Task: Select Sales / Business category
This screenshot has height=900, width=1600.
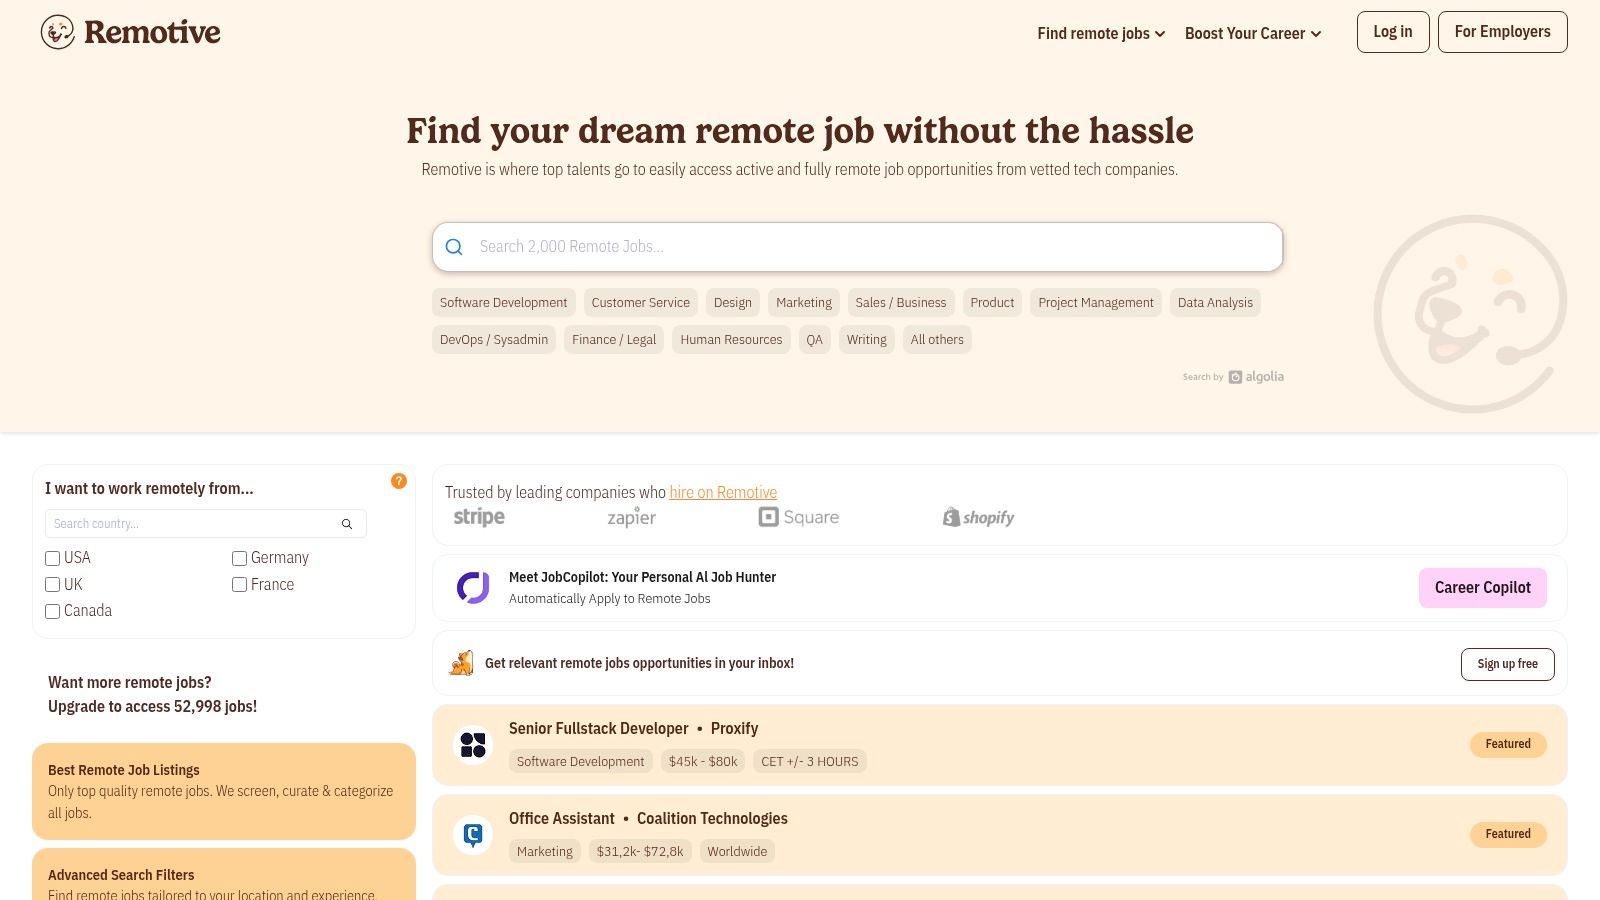Action: pos(900,303)
